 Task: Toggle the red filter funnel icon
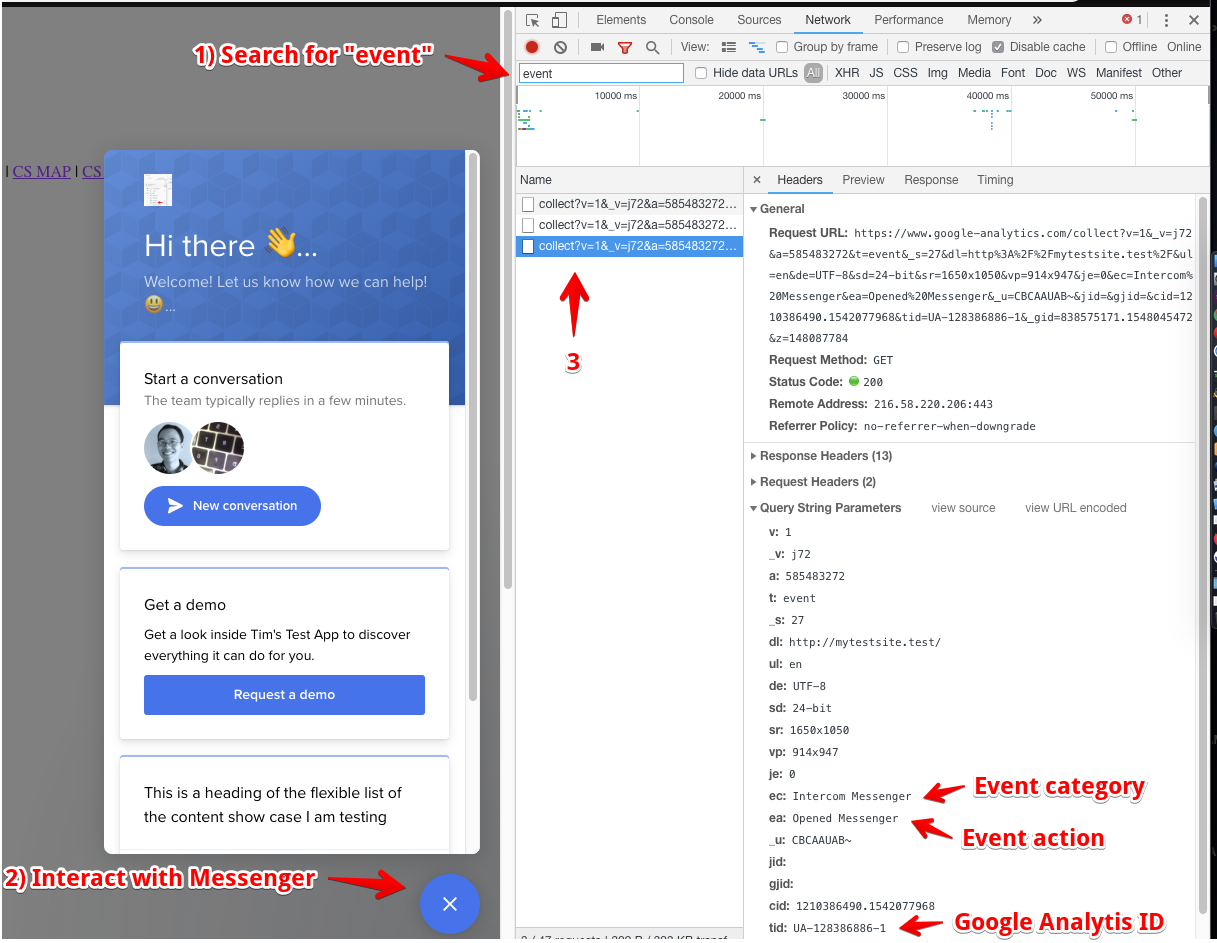point(625,47)
